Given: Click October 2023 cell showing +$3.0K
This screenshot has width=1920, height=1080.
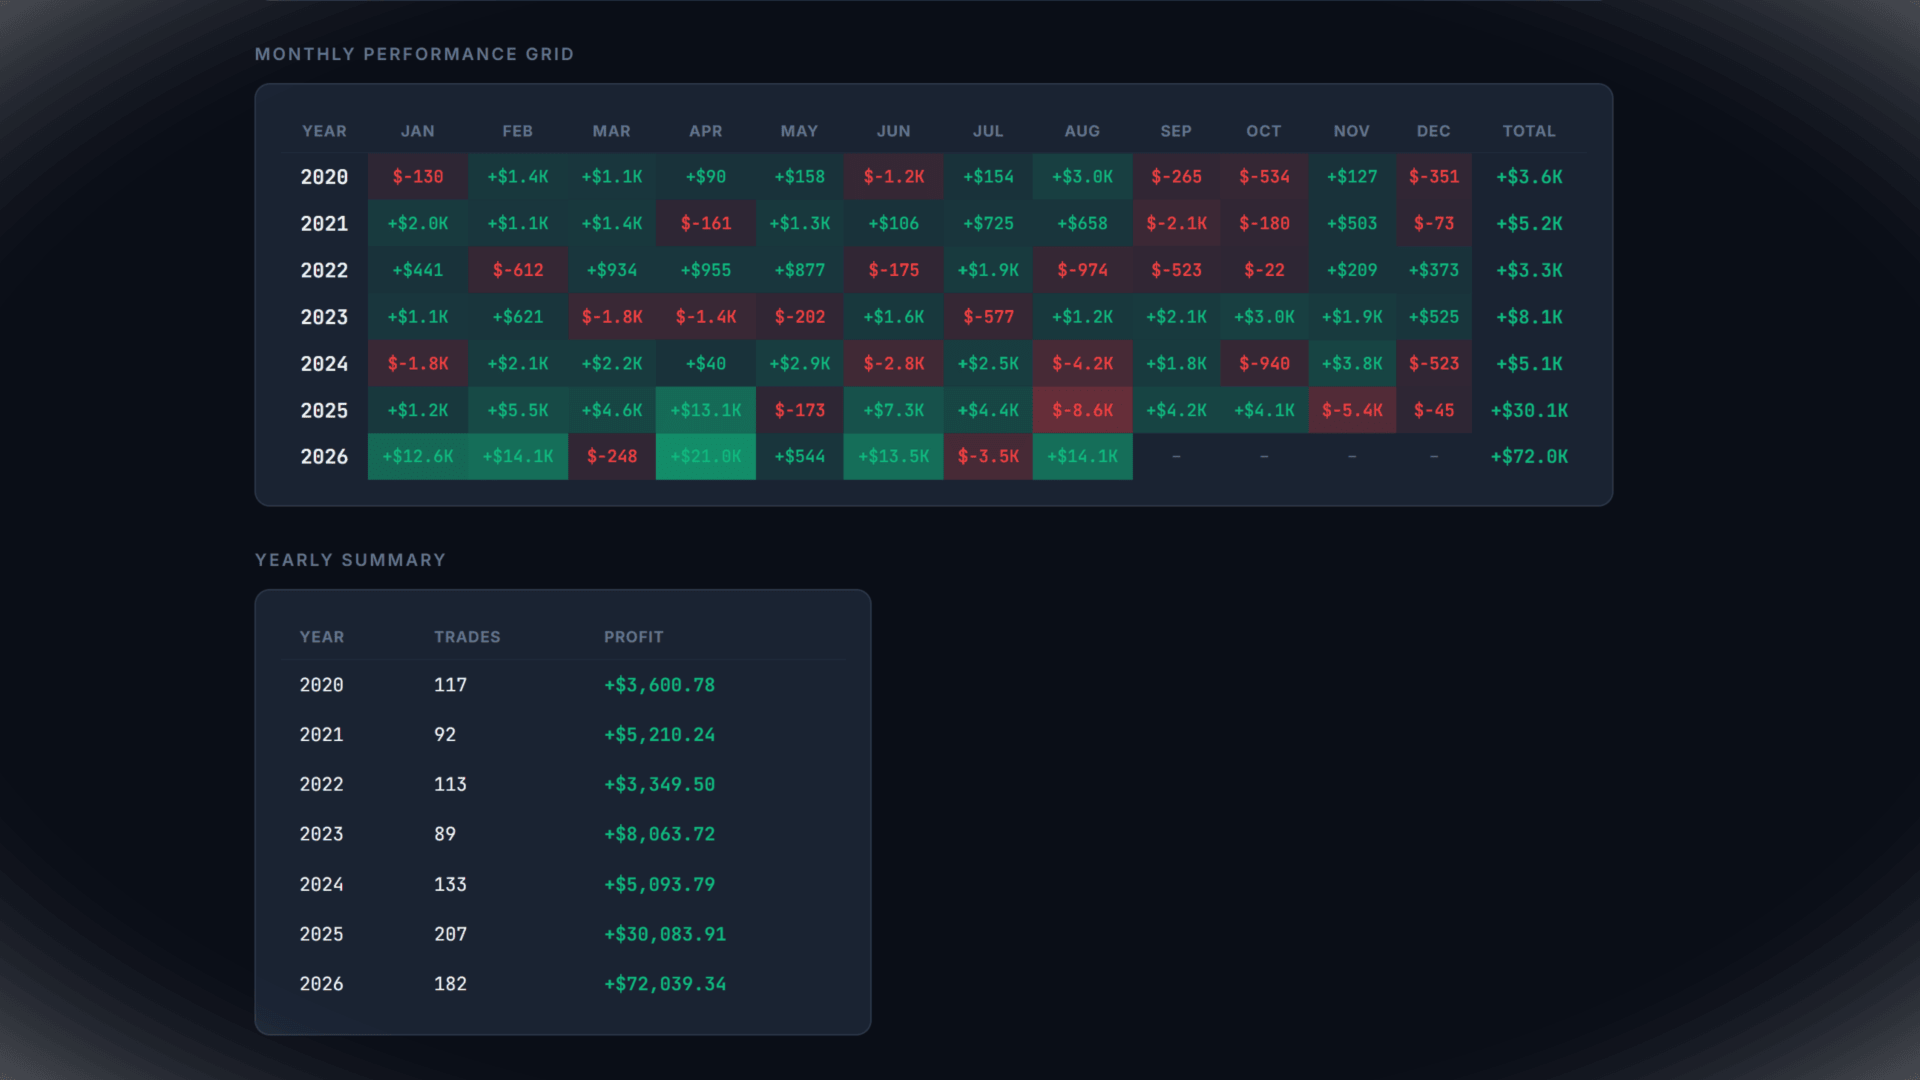Looking at the screenshot, I should click(1264, 317).
